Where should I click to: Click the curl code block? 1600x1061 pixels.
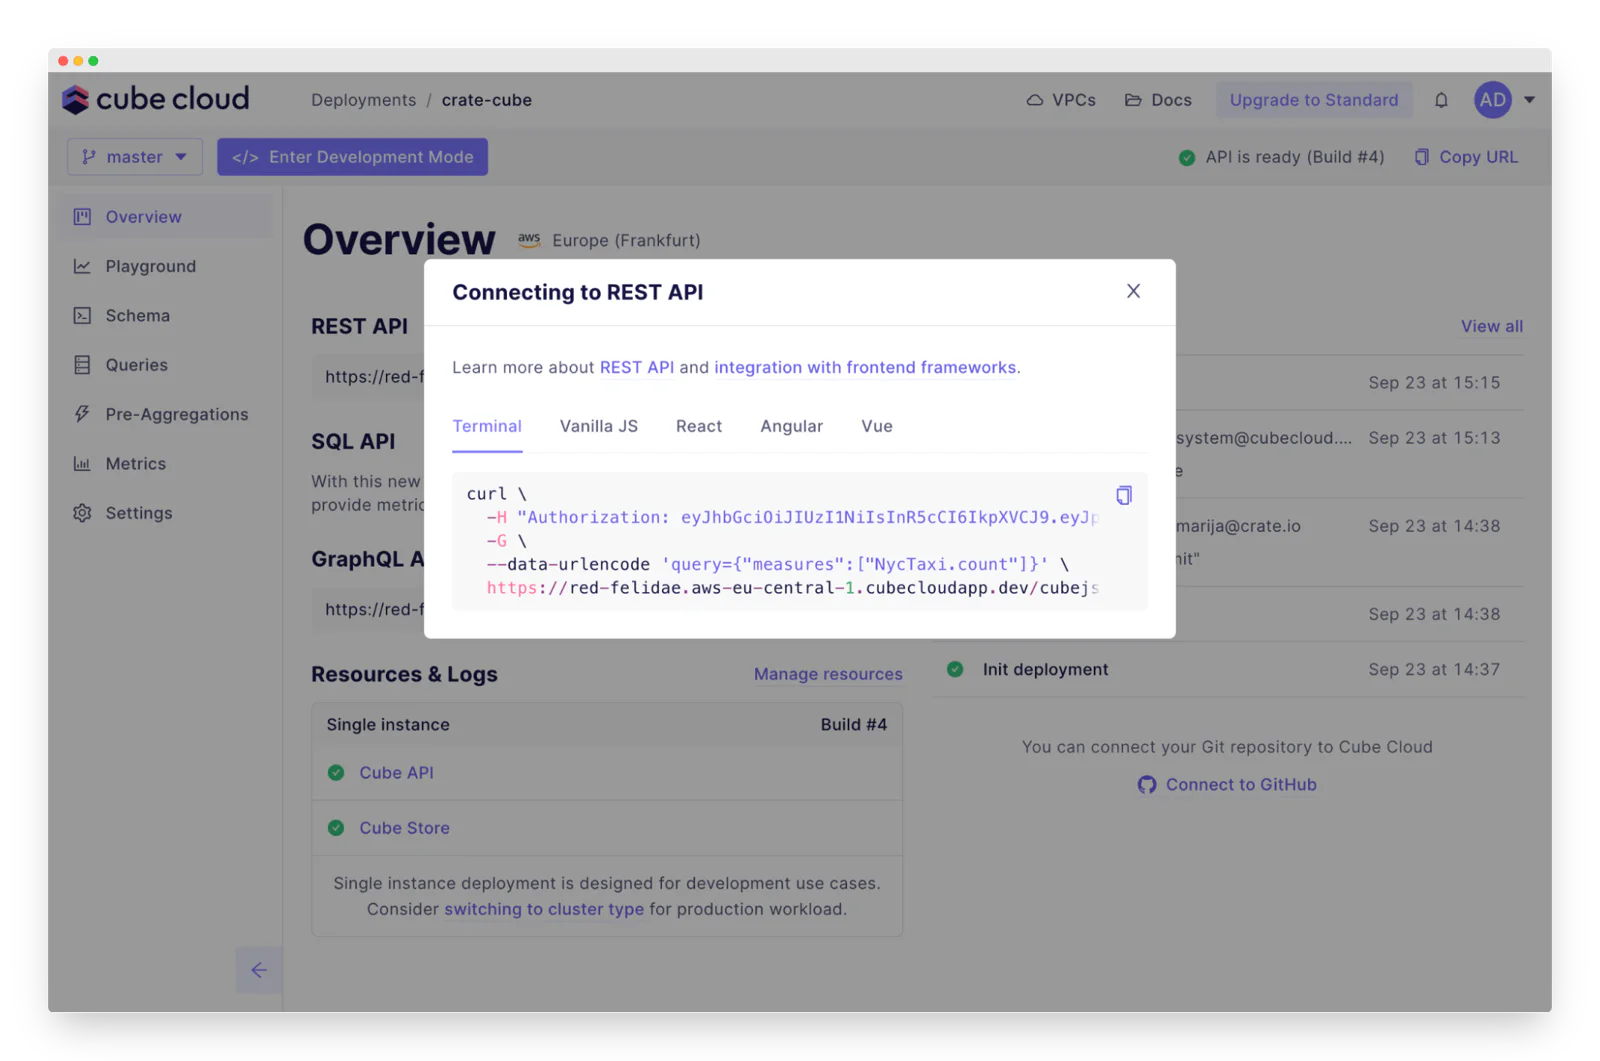[799, 541]
